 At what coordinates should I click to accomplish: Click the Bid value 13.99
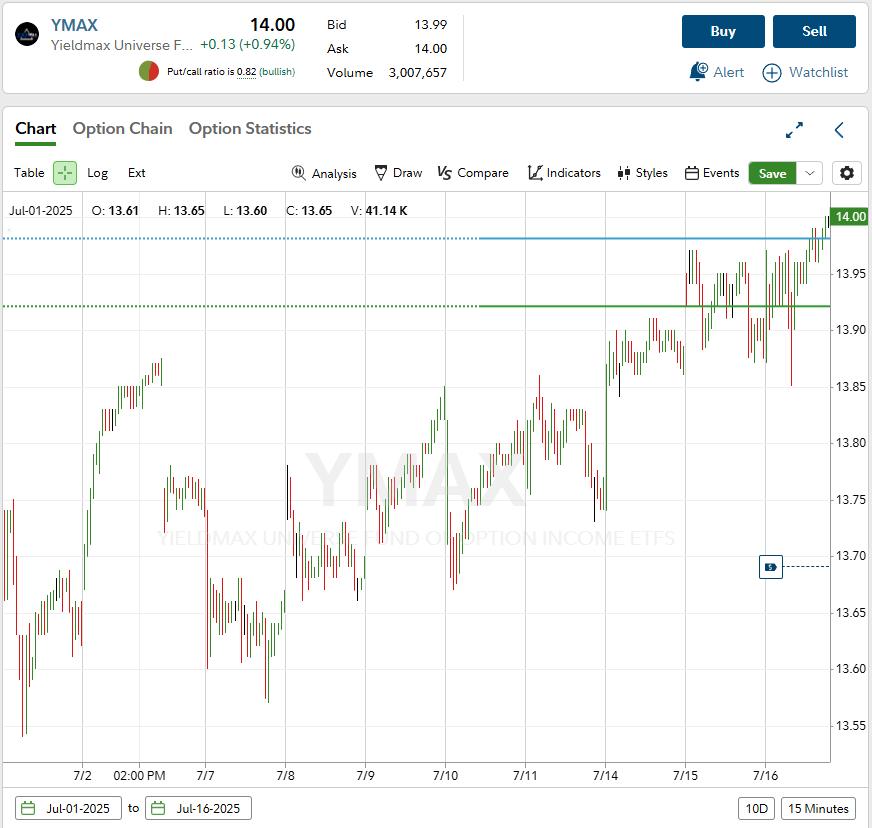(x=430, y=24)
